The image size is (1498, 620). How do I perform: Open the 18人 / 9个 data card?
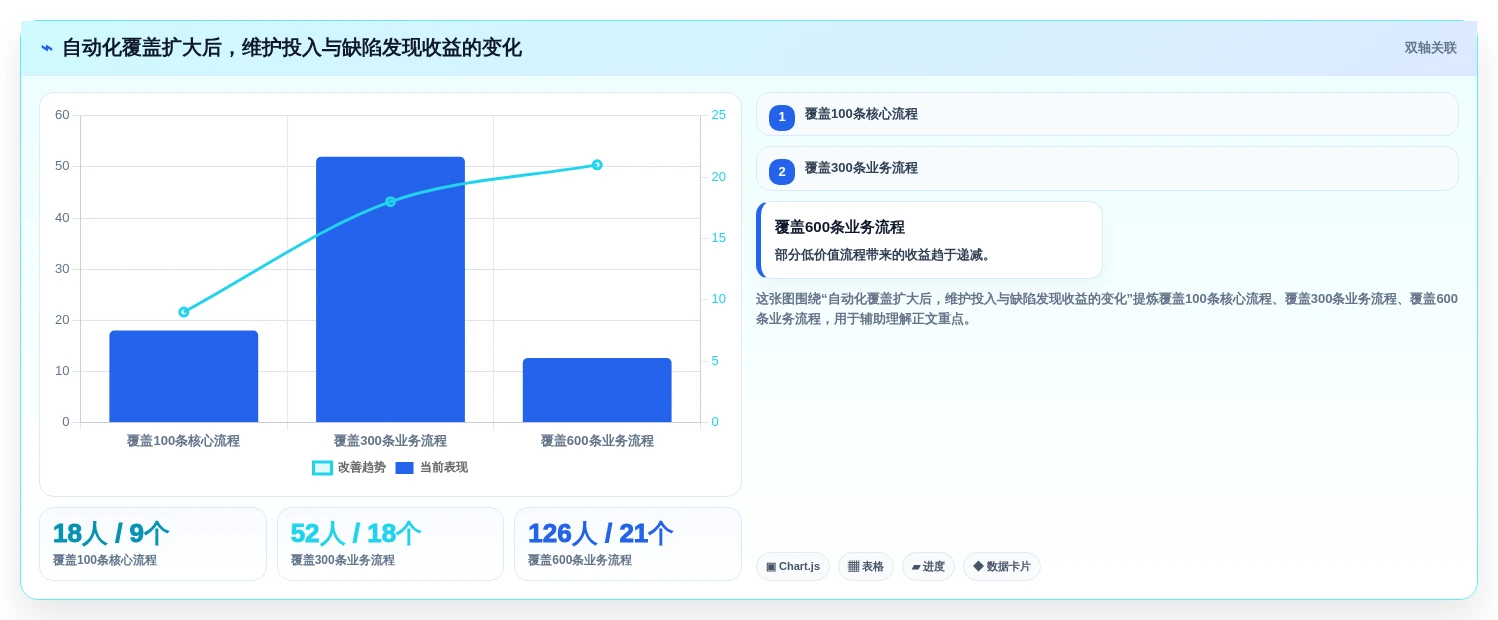153,544
